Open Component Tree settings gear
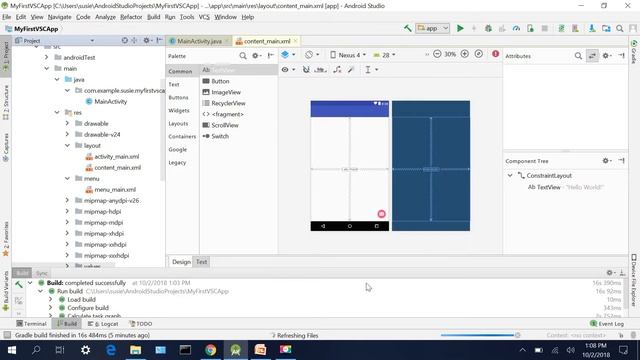This screenshot has height=360, width=640. pyautogui.click(x=607, y=161)
